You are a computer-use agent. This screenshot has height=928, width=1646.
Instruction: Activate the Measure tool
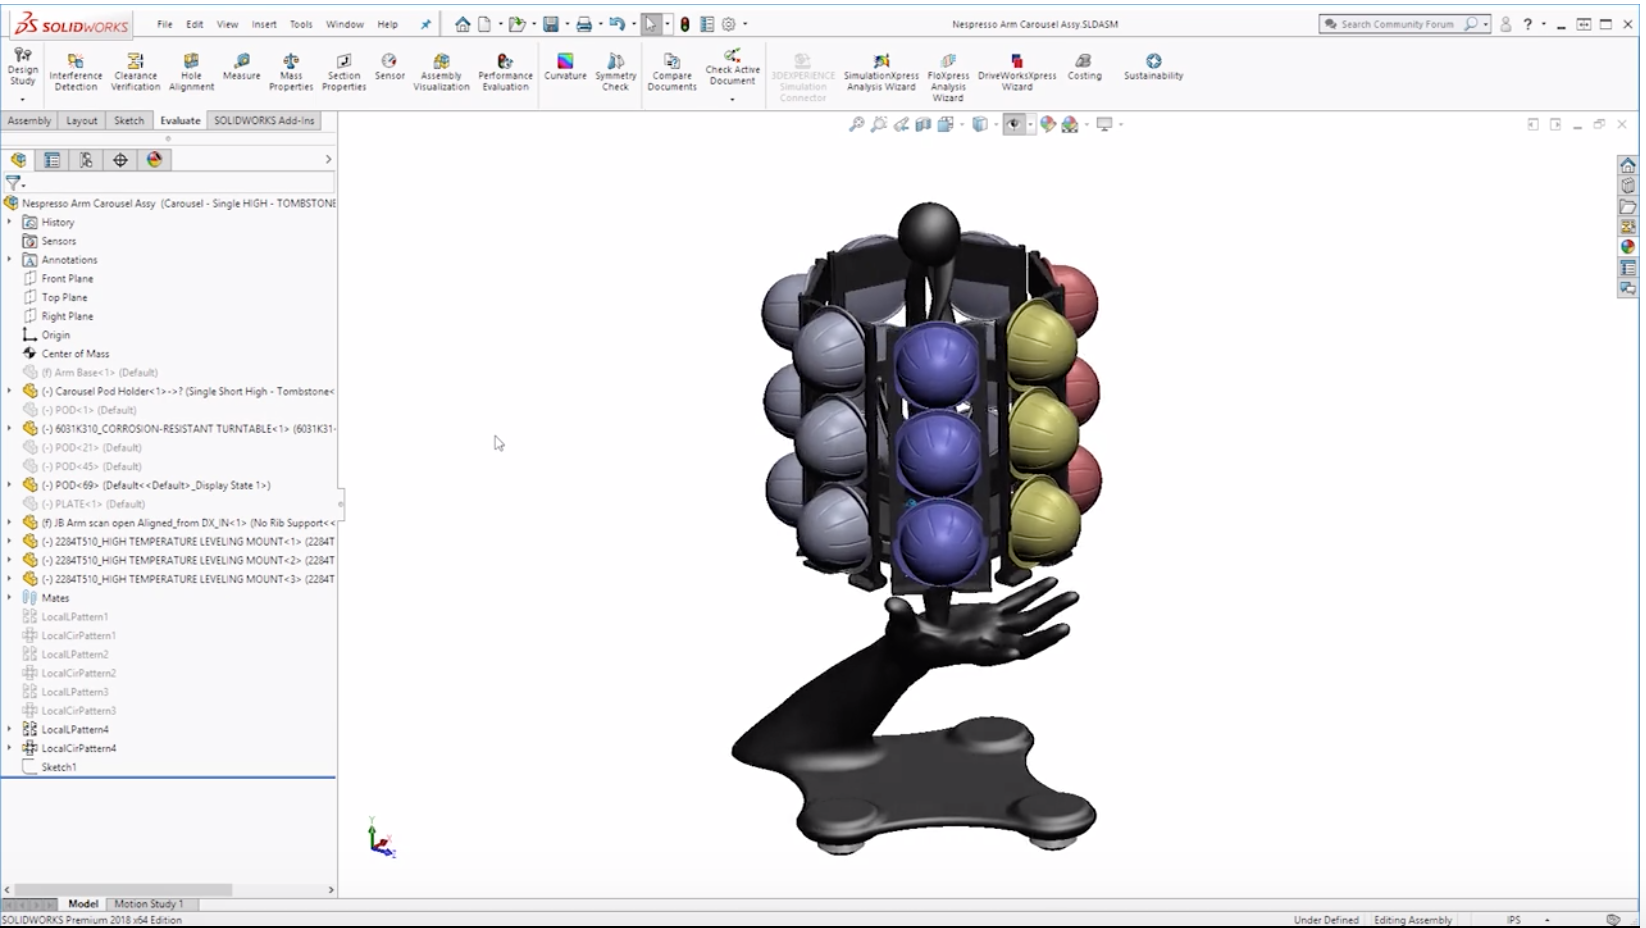(241, 68)
